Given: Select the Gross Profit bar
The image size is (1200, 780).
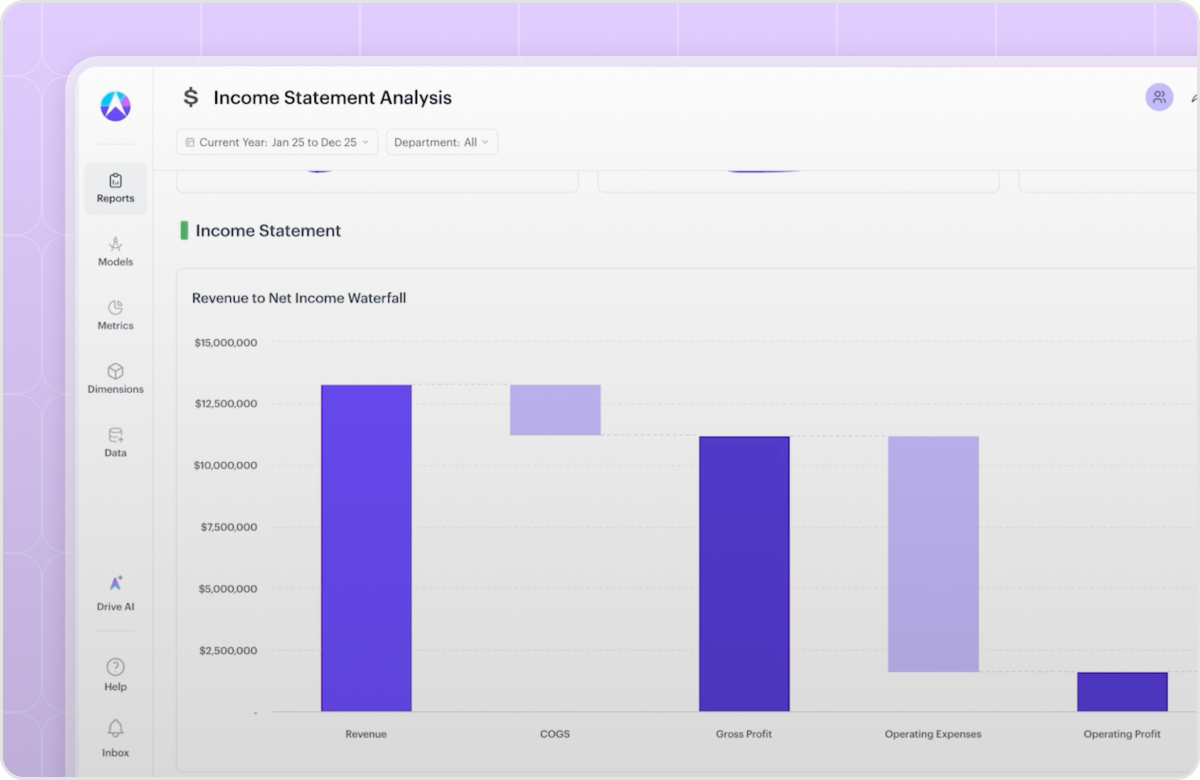Looking at the screenshot, I should (744, 574).
